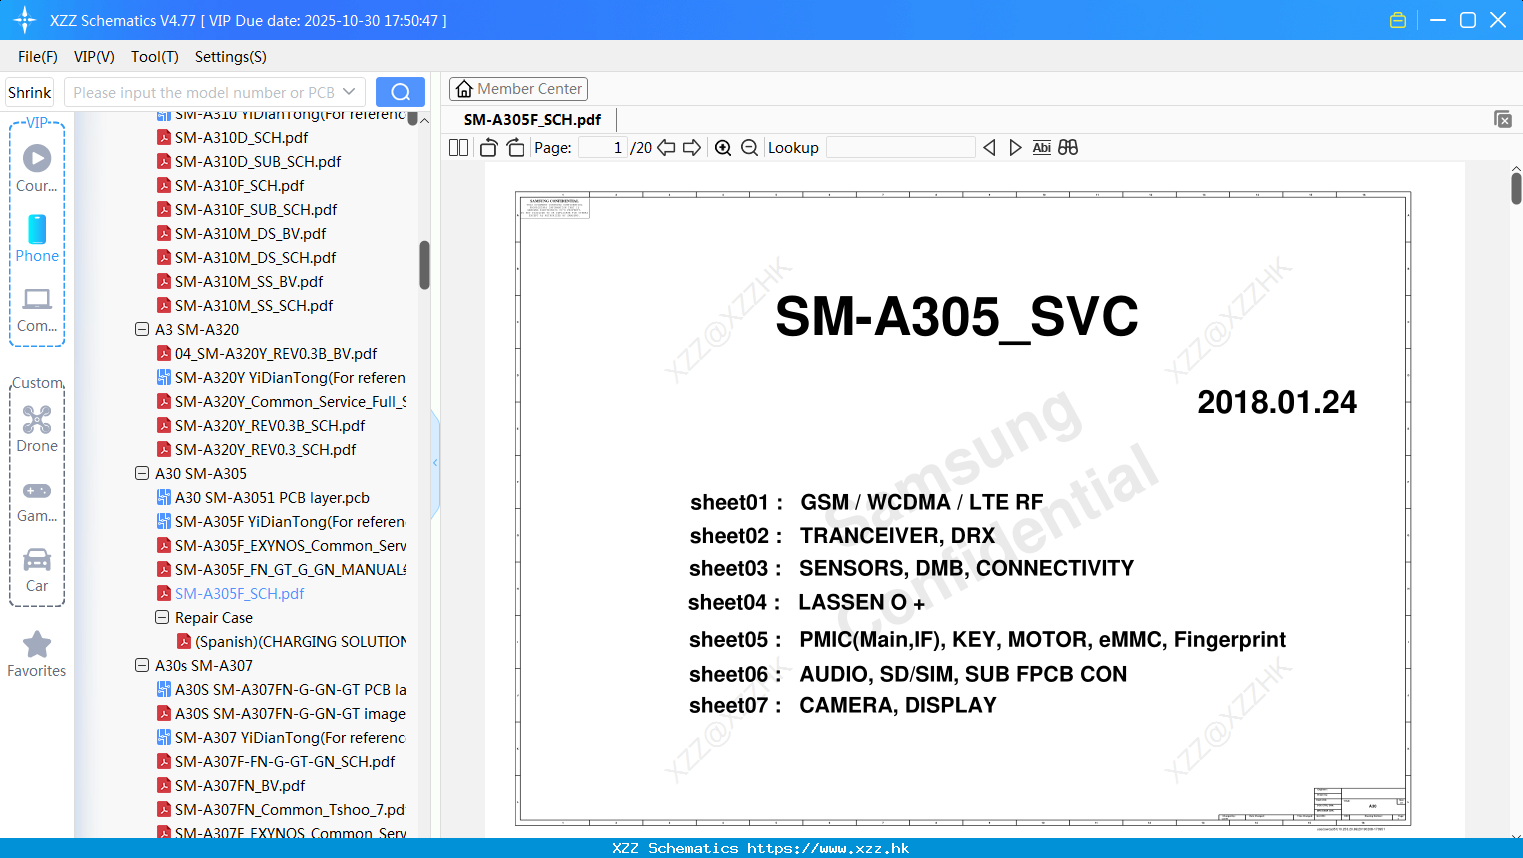Select SM-A305F_SCH.pdf in tree
1523x858 pixels.
tap(239, 593)
